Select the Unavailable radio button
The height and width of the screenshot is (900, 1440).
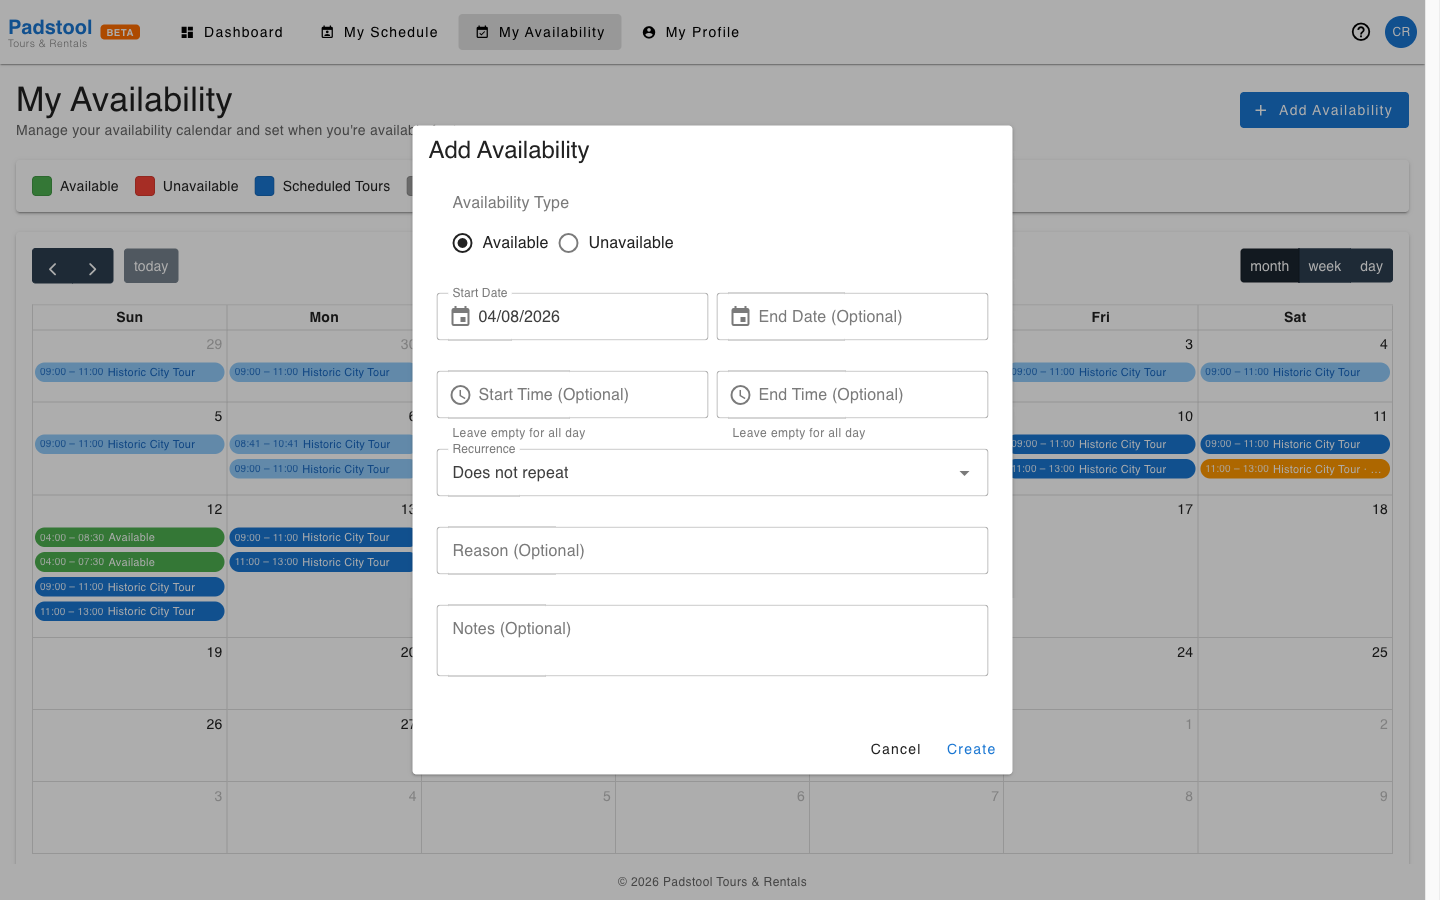pyautogui.click(x=568, y=243)
